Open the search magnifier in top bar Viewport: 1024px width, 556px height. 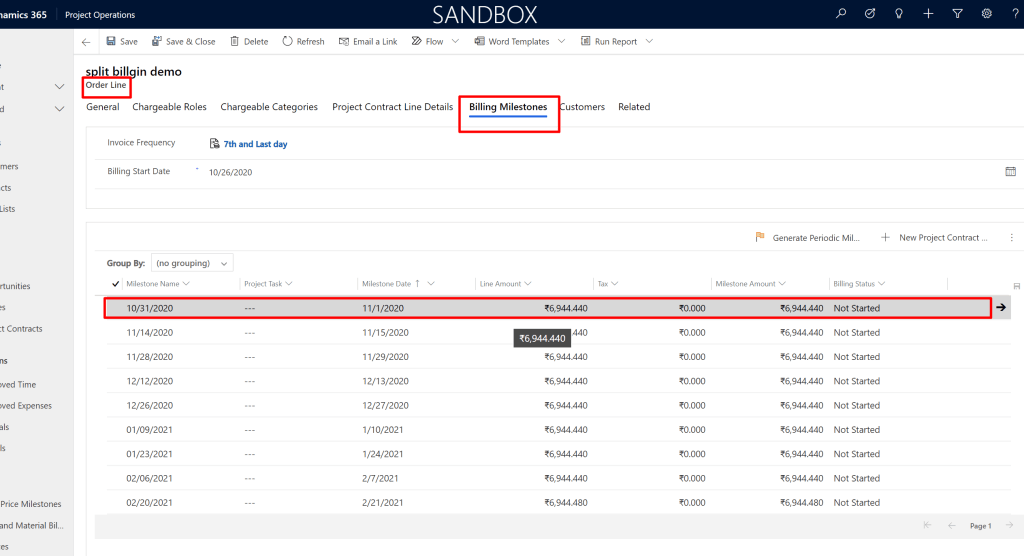(x=841, y=14)
